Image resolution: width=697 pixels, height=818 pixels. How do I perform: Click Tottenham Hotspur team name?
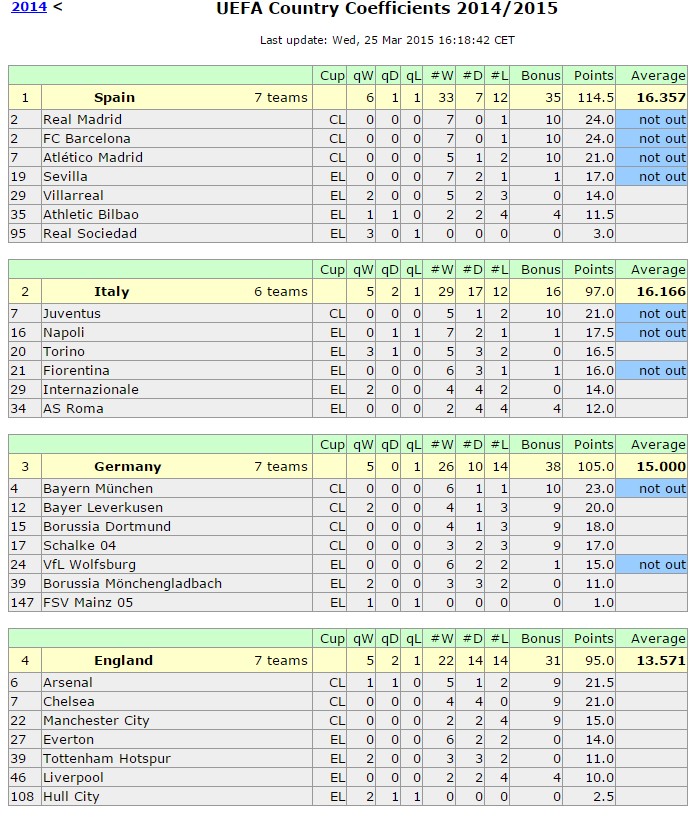[x=106, y=759]
